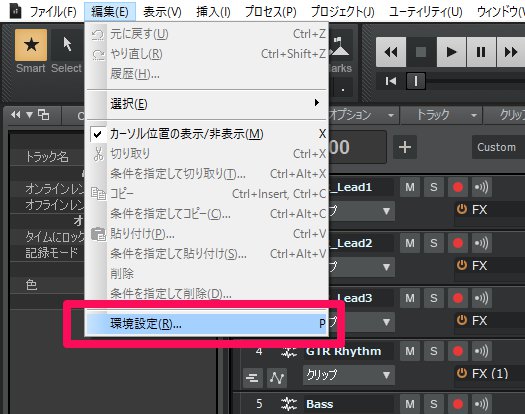The width and height of the screenshot is (525, 414).
Task: Click the Pause transport button
Action: pyautogui.click(x=481, y=52)
